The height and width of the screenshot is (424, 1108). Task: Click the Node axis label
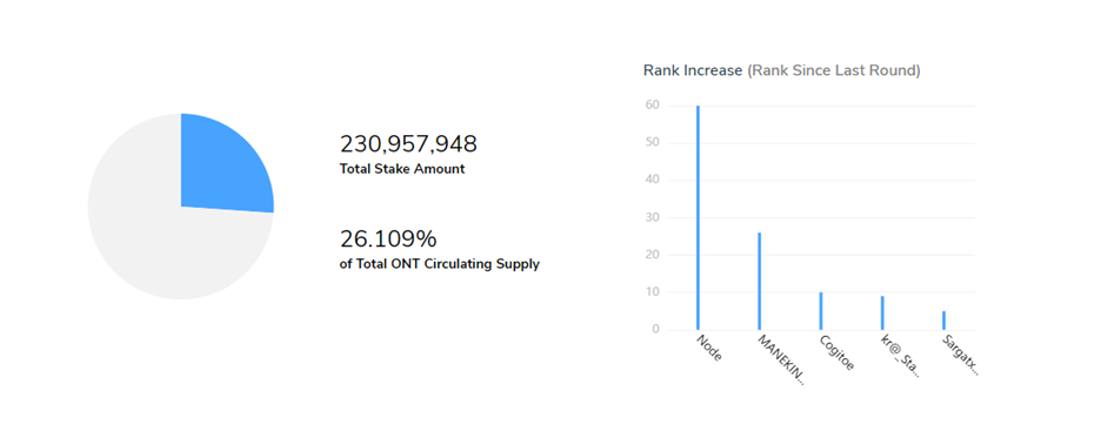pyautogui.click(x=708, y=348)
